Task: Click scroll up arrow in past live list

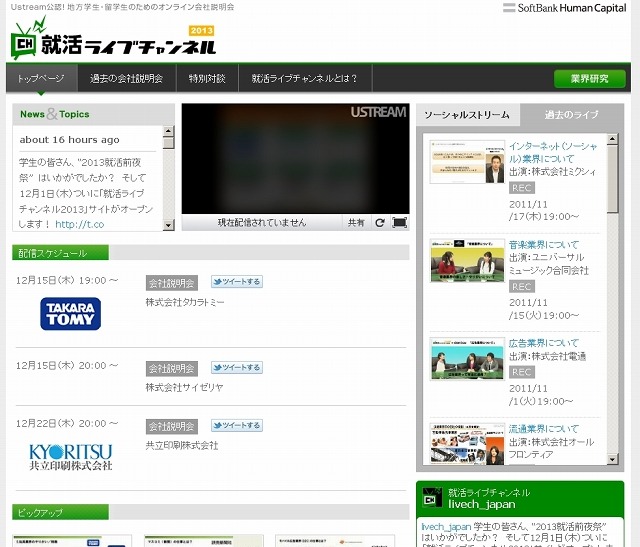Action: click(x=612, y=139)
